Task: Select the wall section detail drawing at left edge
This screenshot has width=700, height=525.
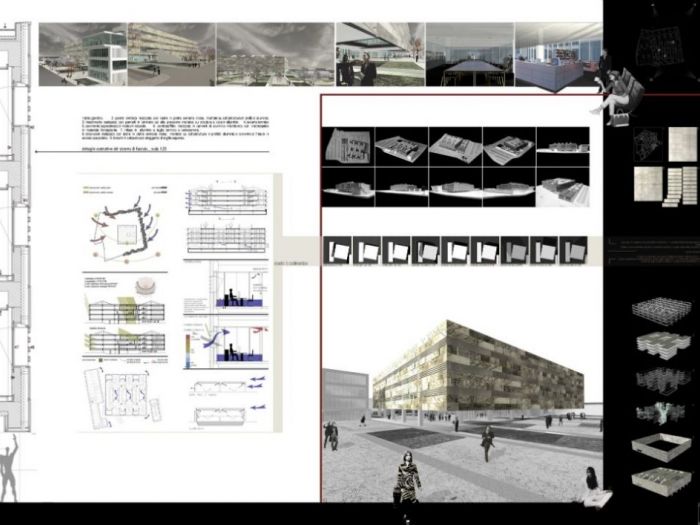Action: [16, 228]
